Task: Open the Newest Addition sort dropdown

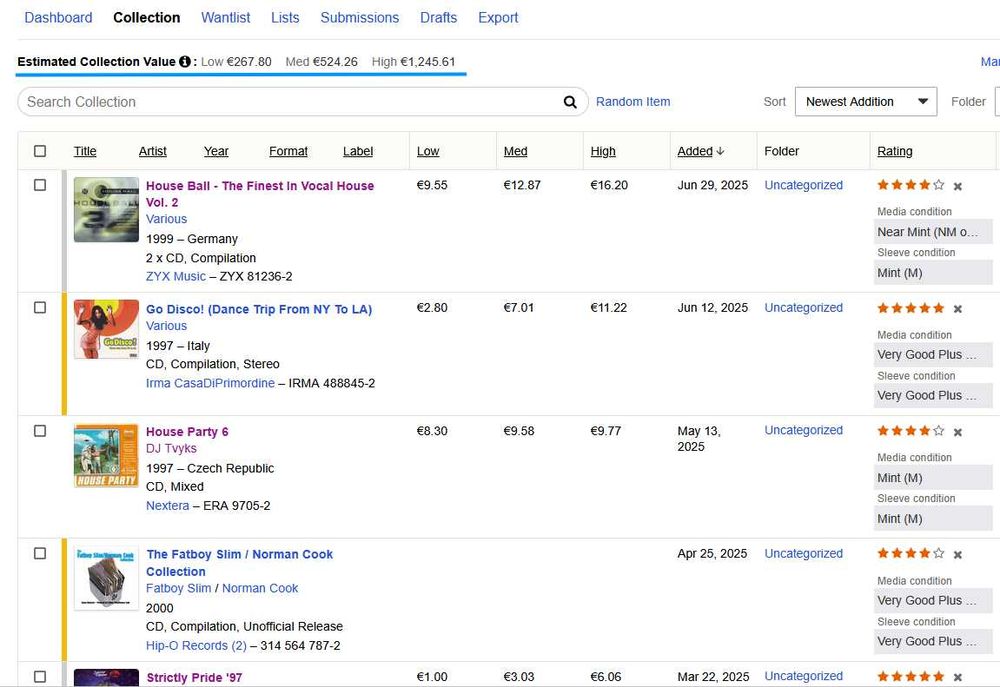Action: (865, 102)
